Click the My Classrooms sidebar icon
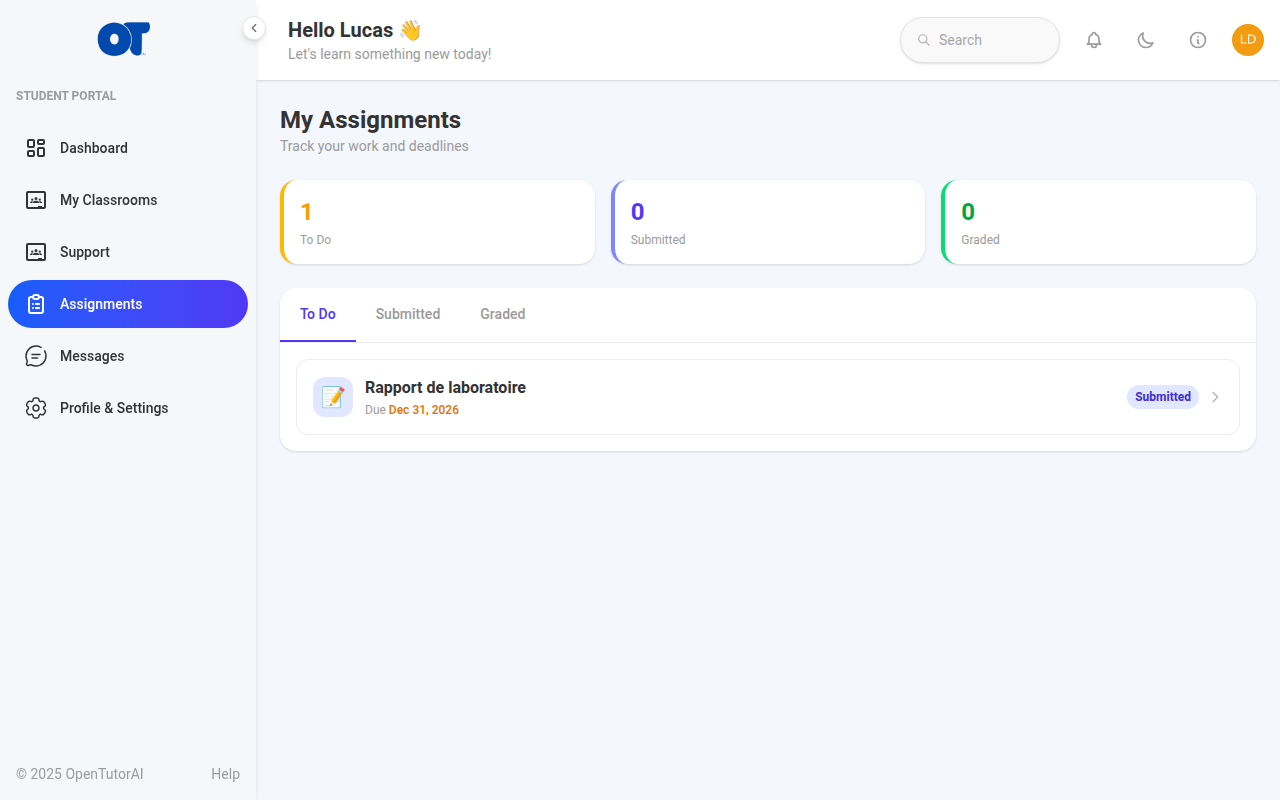The image size is (1280, 800). click(x=36, y=200)
